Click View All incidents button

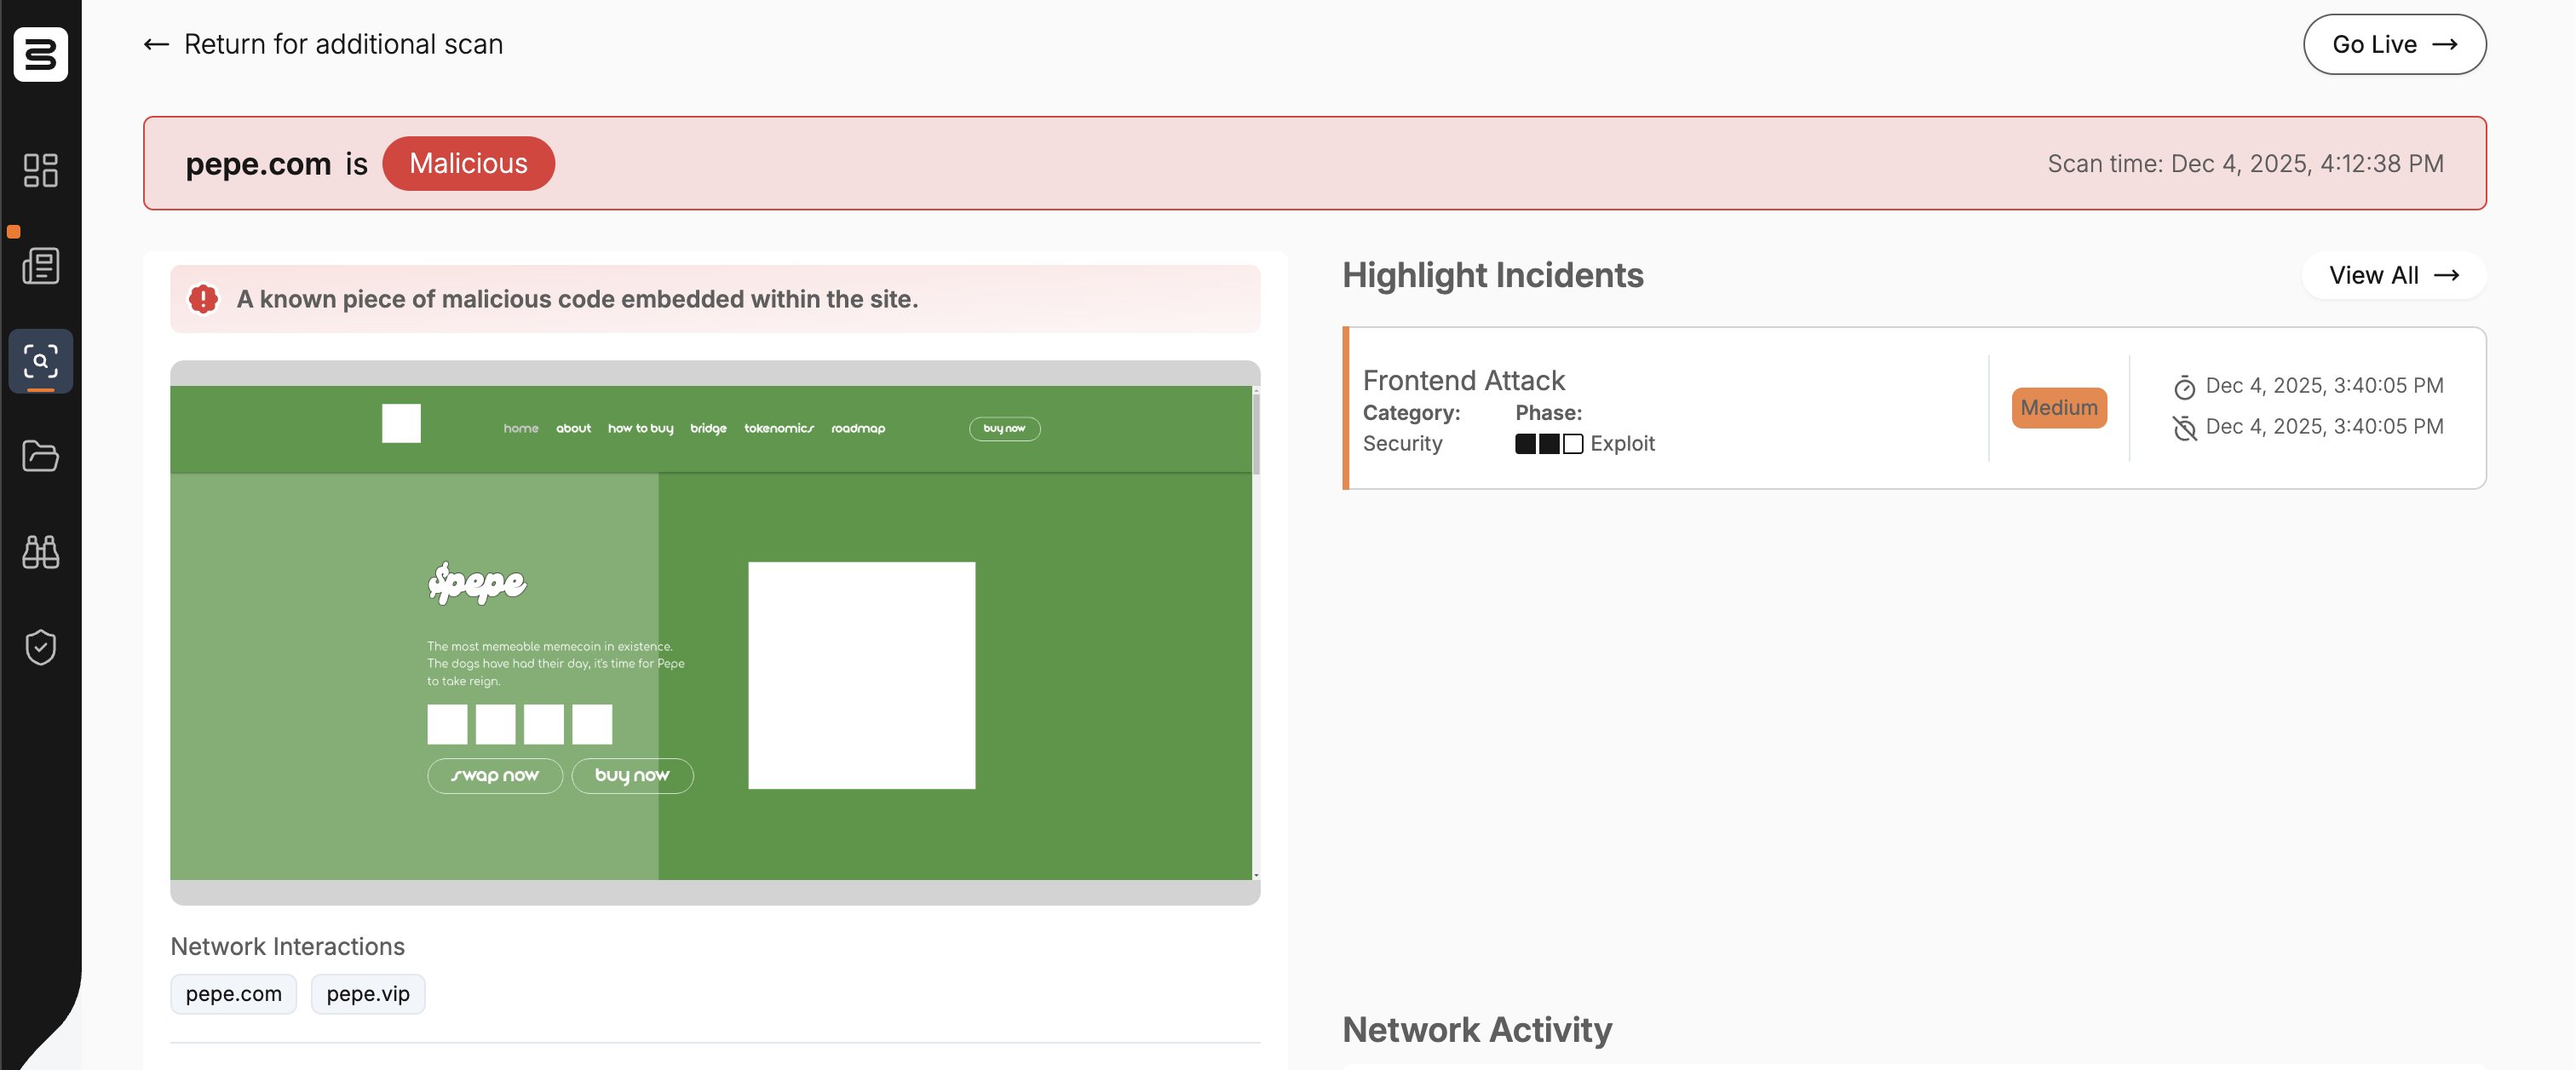click(2392, 275)
